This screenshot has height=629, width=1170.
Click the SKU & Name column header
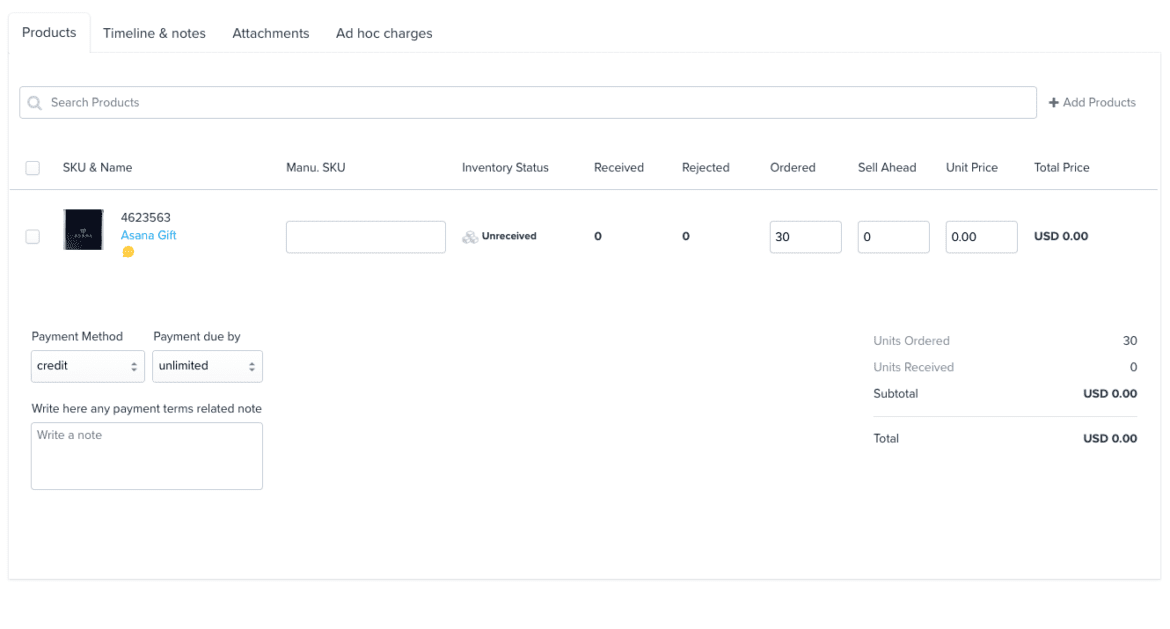click(98, 168)
